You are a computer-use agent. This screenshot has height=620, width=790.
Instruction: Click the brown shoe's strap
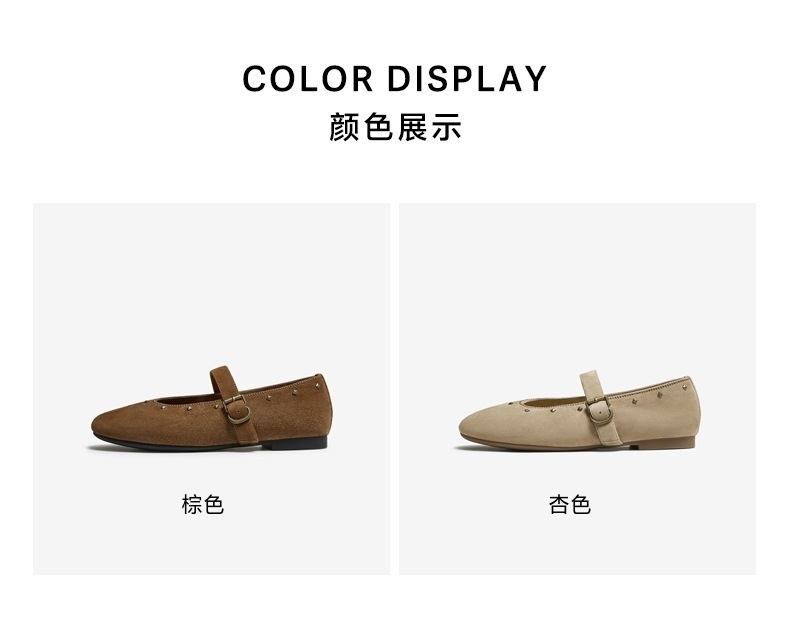(234, 405)
